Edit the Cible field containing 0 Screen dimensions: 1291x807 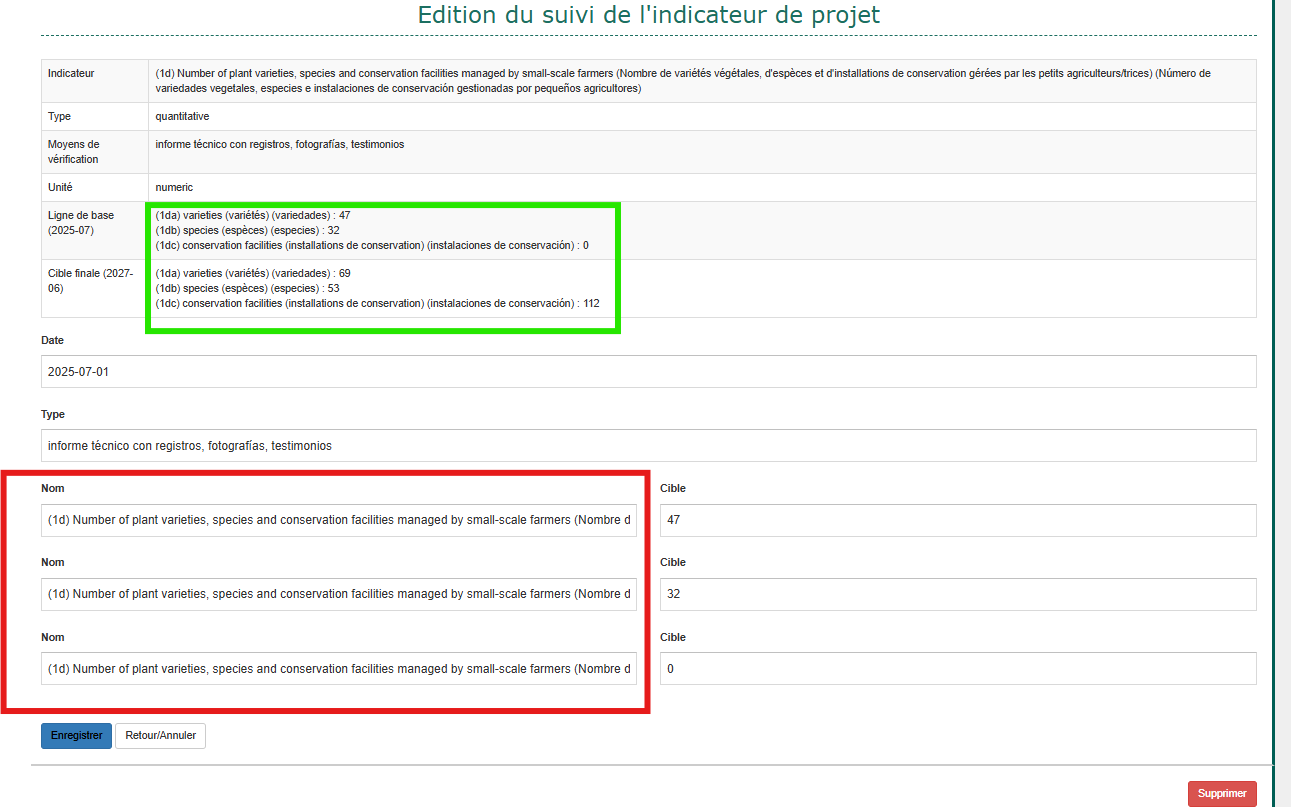click(x=957, y=669)
